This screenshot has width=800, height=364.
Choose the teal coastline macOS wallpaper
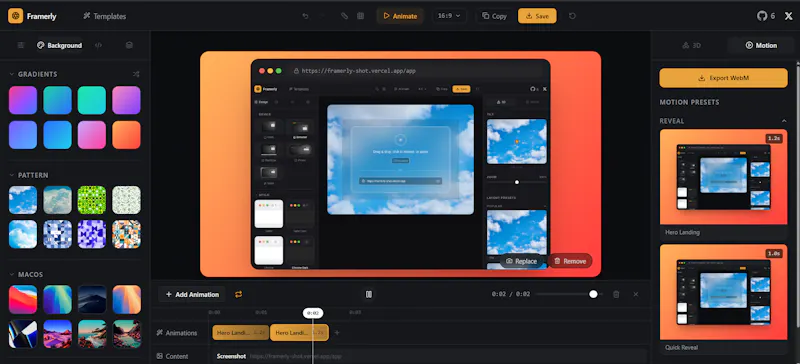(92, 334)
